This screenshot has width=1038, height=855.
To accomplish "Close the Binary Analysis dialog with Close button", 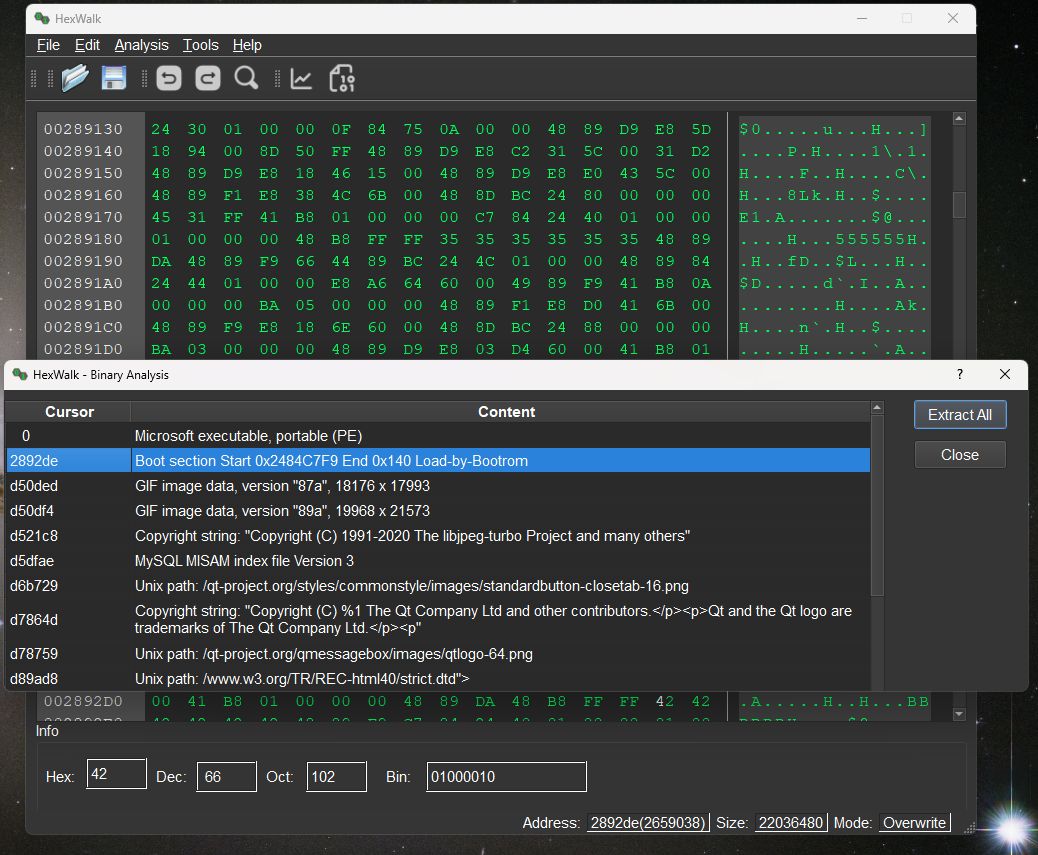I will (x=959, y=454).
